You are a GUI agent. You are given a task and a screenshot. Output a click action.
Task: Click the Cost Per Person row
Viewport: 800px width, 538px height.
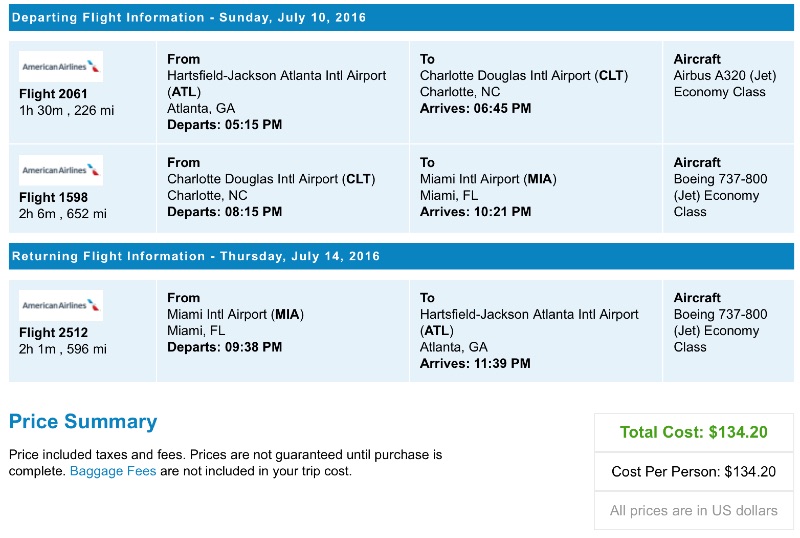[693, 472]
